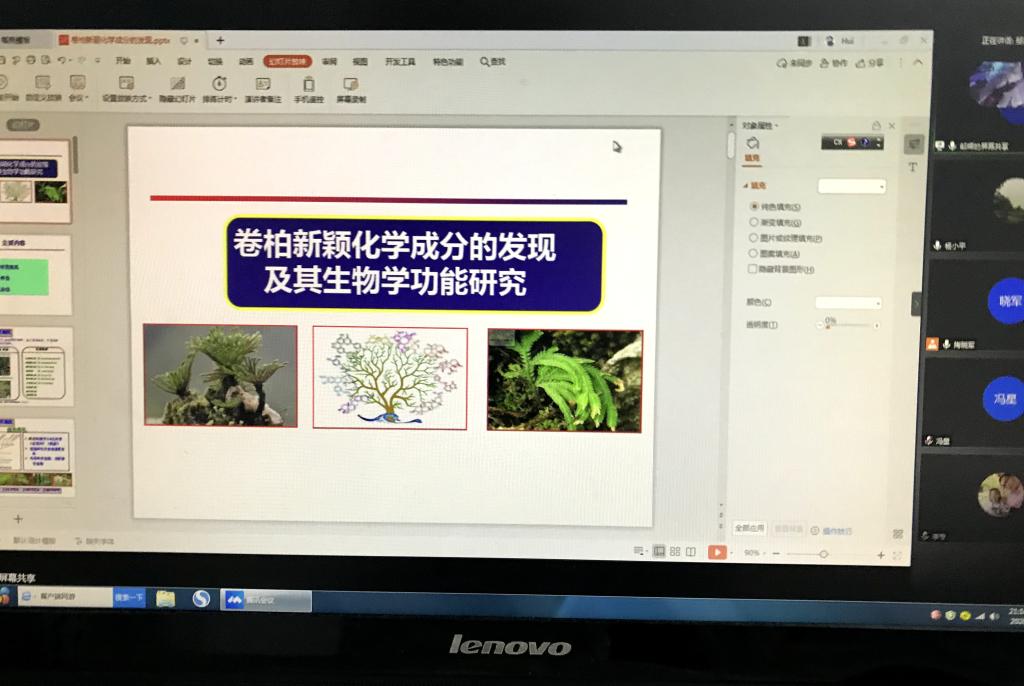Click the hide slide icon

[178, 84]
